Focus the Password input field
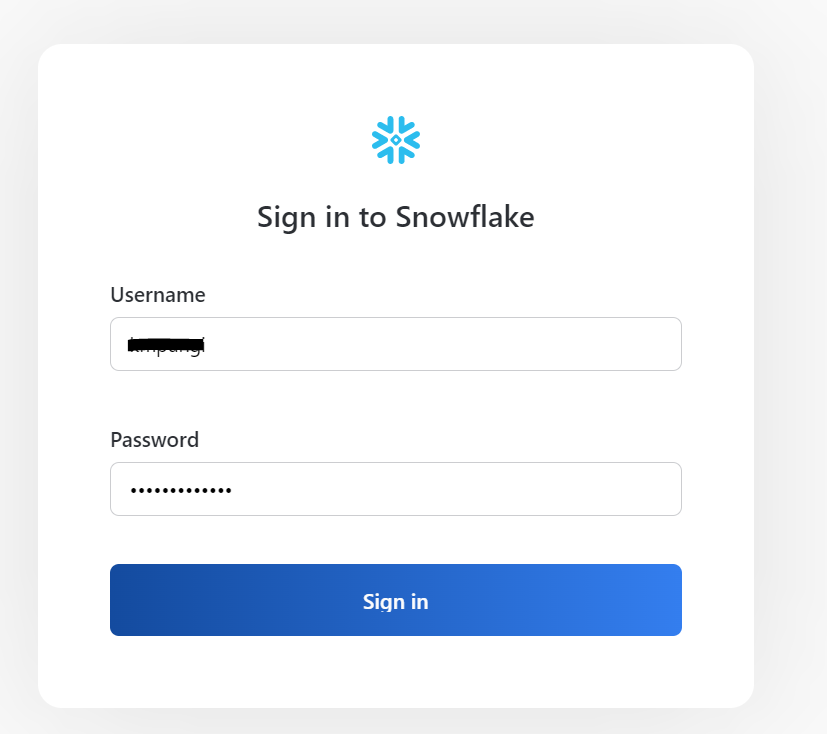The width and height of the screenshot is (827, 734). point(395,489)
